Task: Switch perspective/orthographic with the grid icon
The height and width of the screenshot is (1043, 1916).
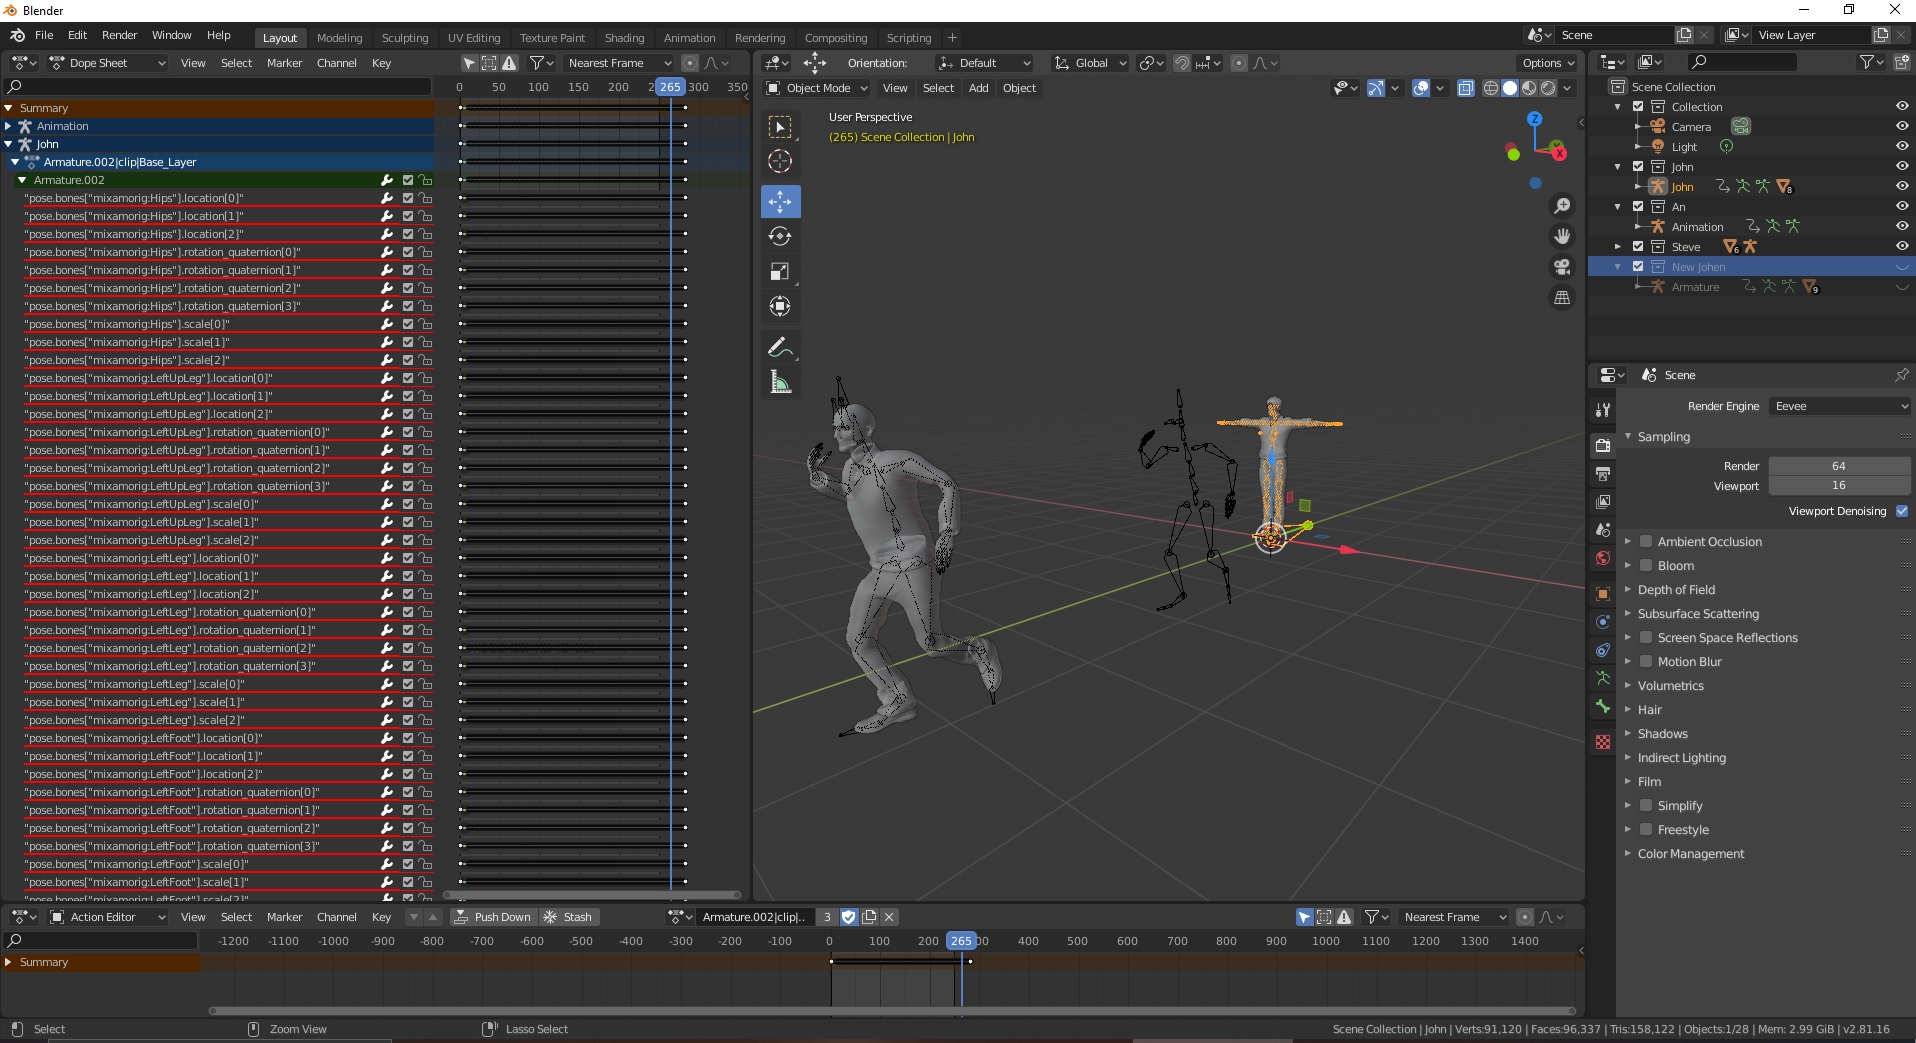Action: coord(1562,298)
